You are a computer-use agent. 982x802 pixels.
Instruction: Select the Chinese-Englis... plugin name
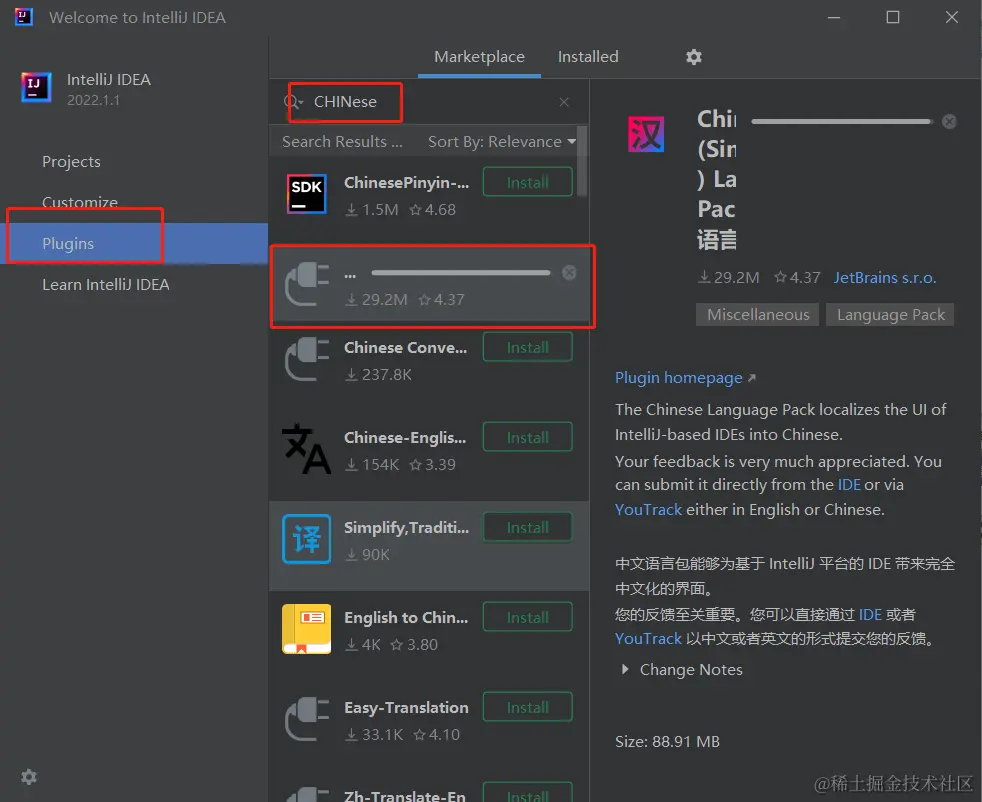(x=405, y=438)
